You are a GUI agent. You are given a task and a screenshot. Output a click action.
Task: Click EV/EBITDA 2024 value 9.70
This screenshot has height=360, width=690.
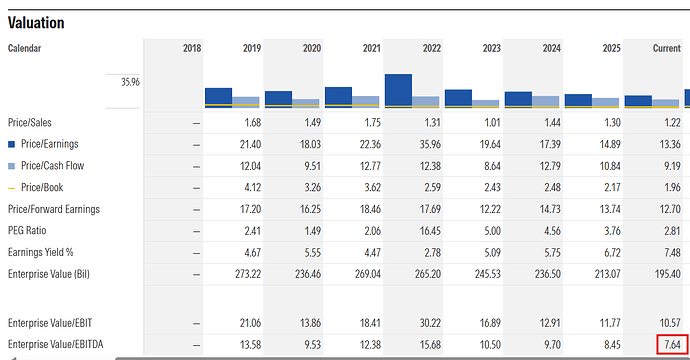(552, 345)
